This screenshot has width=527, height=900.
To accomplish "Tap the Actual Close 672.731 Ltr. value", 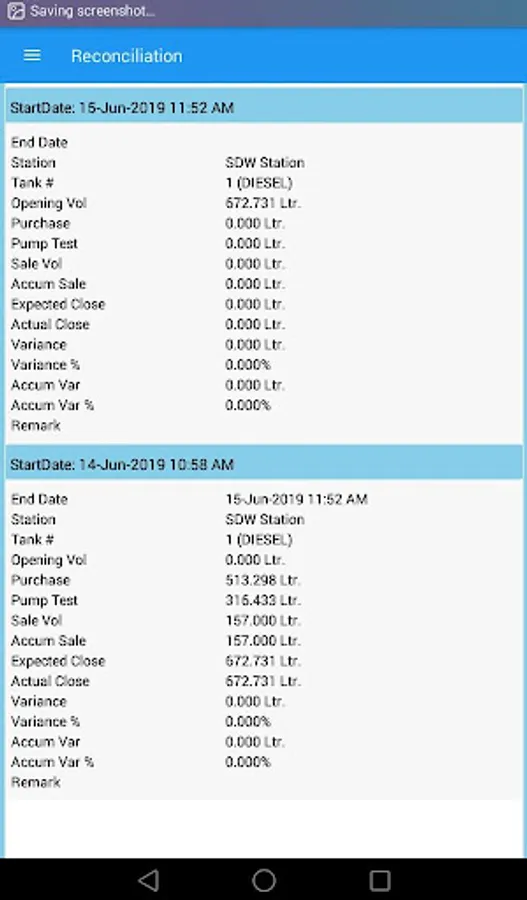I will 263,681.
